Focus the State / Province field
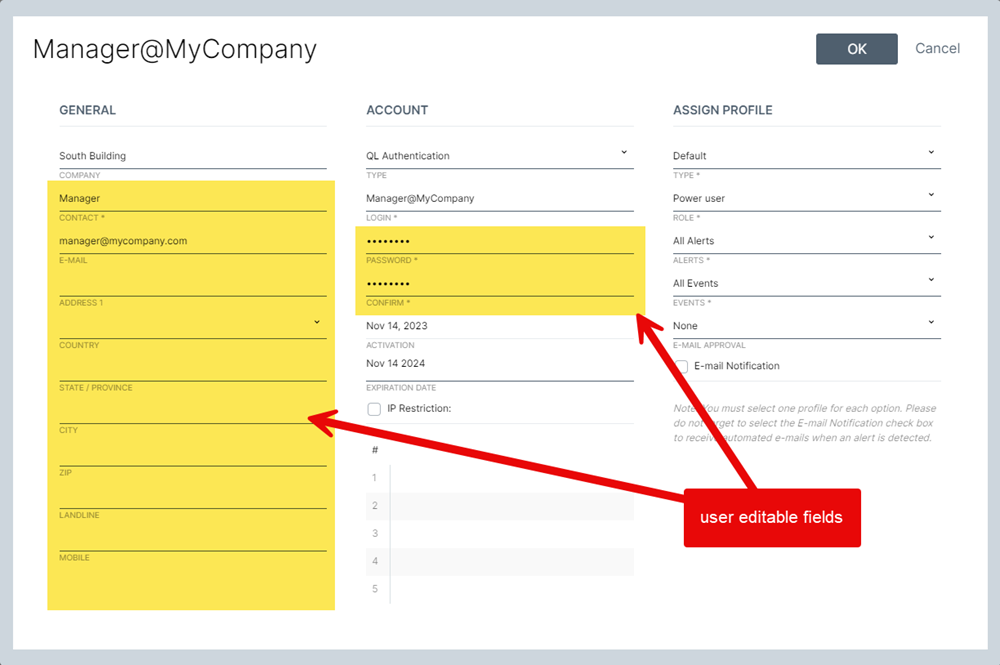The width and height of the screenshot is (1000, 665). (x=193, y=369)
